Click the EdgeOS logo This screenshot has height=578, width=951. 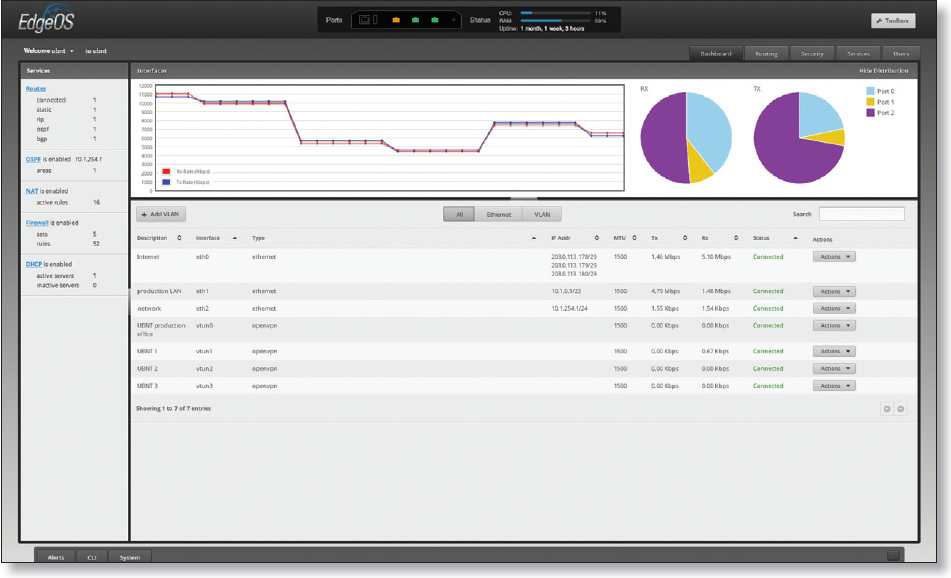pos(46,19)
